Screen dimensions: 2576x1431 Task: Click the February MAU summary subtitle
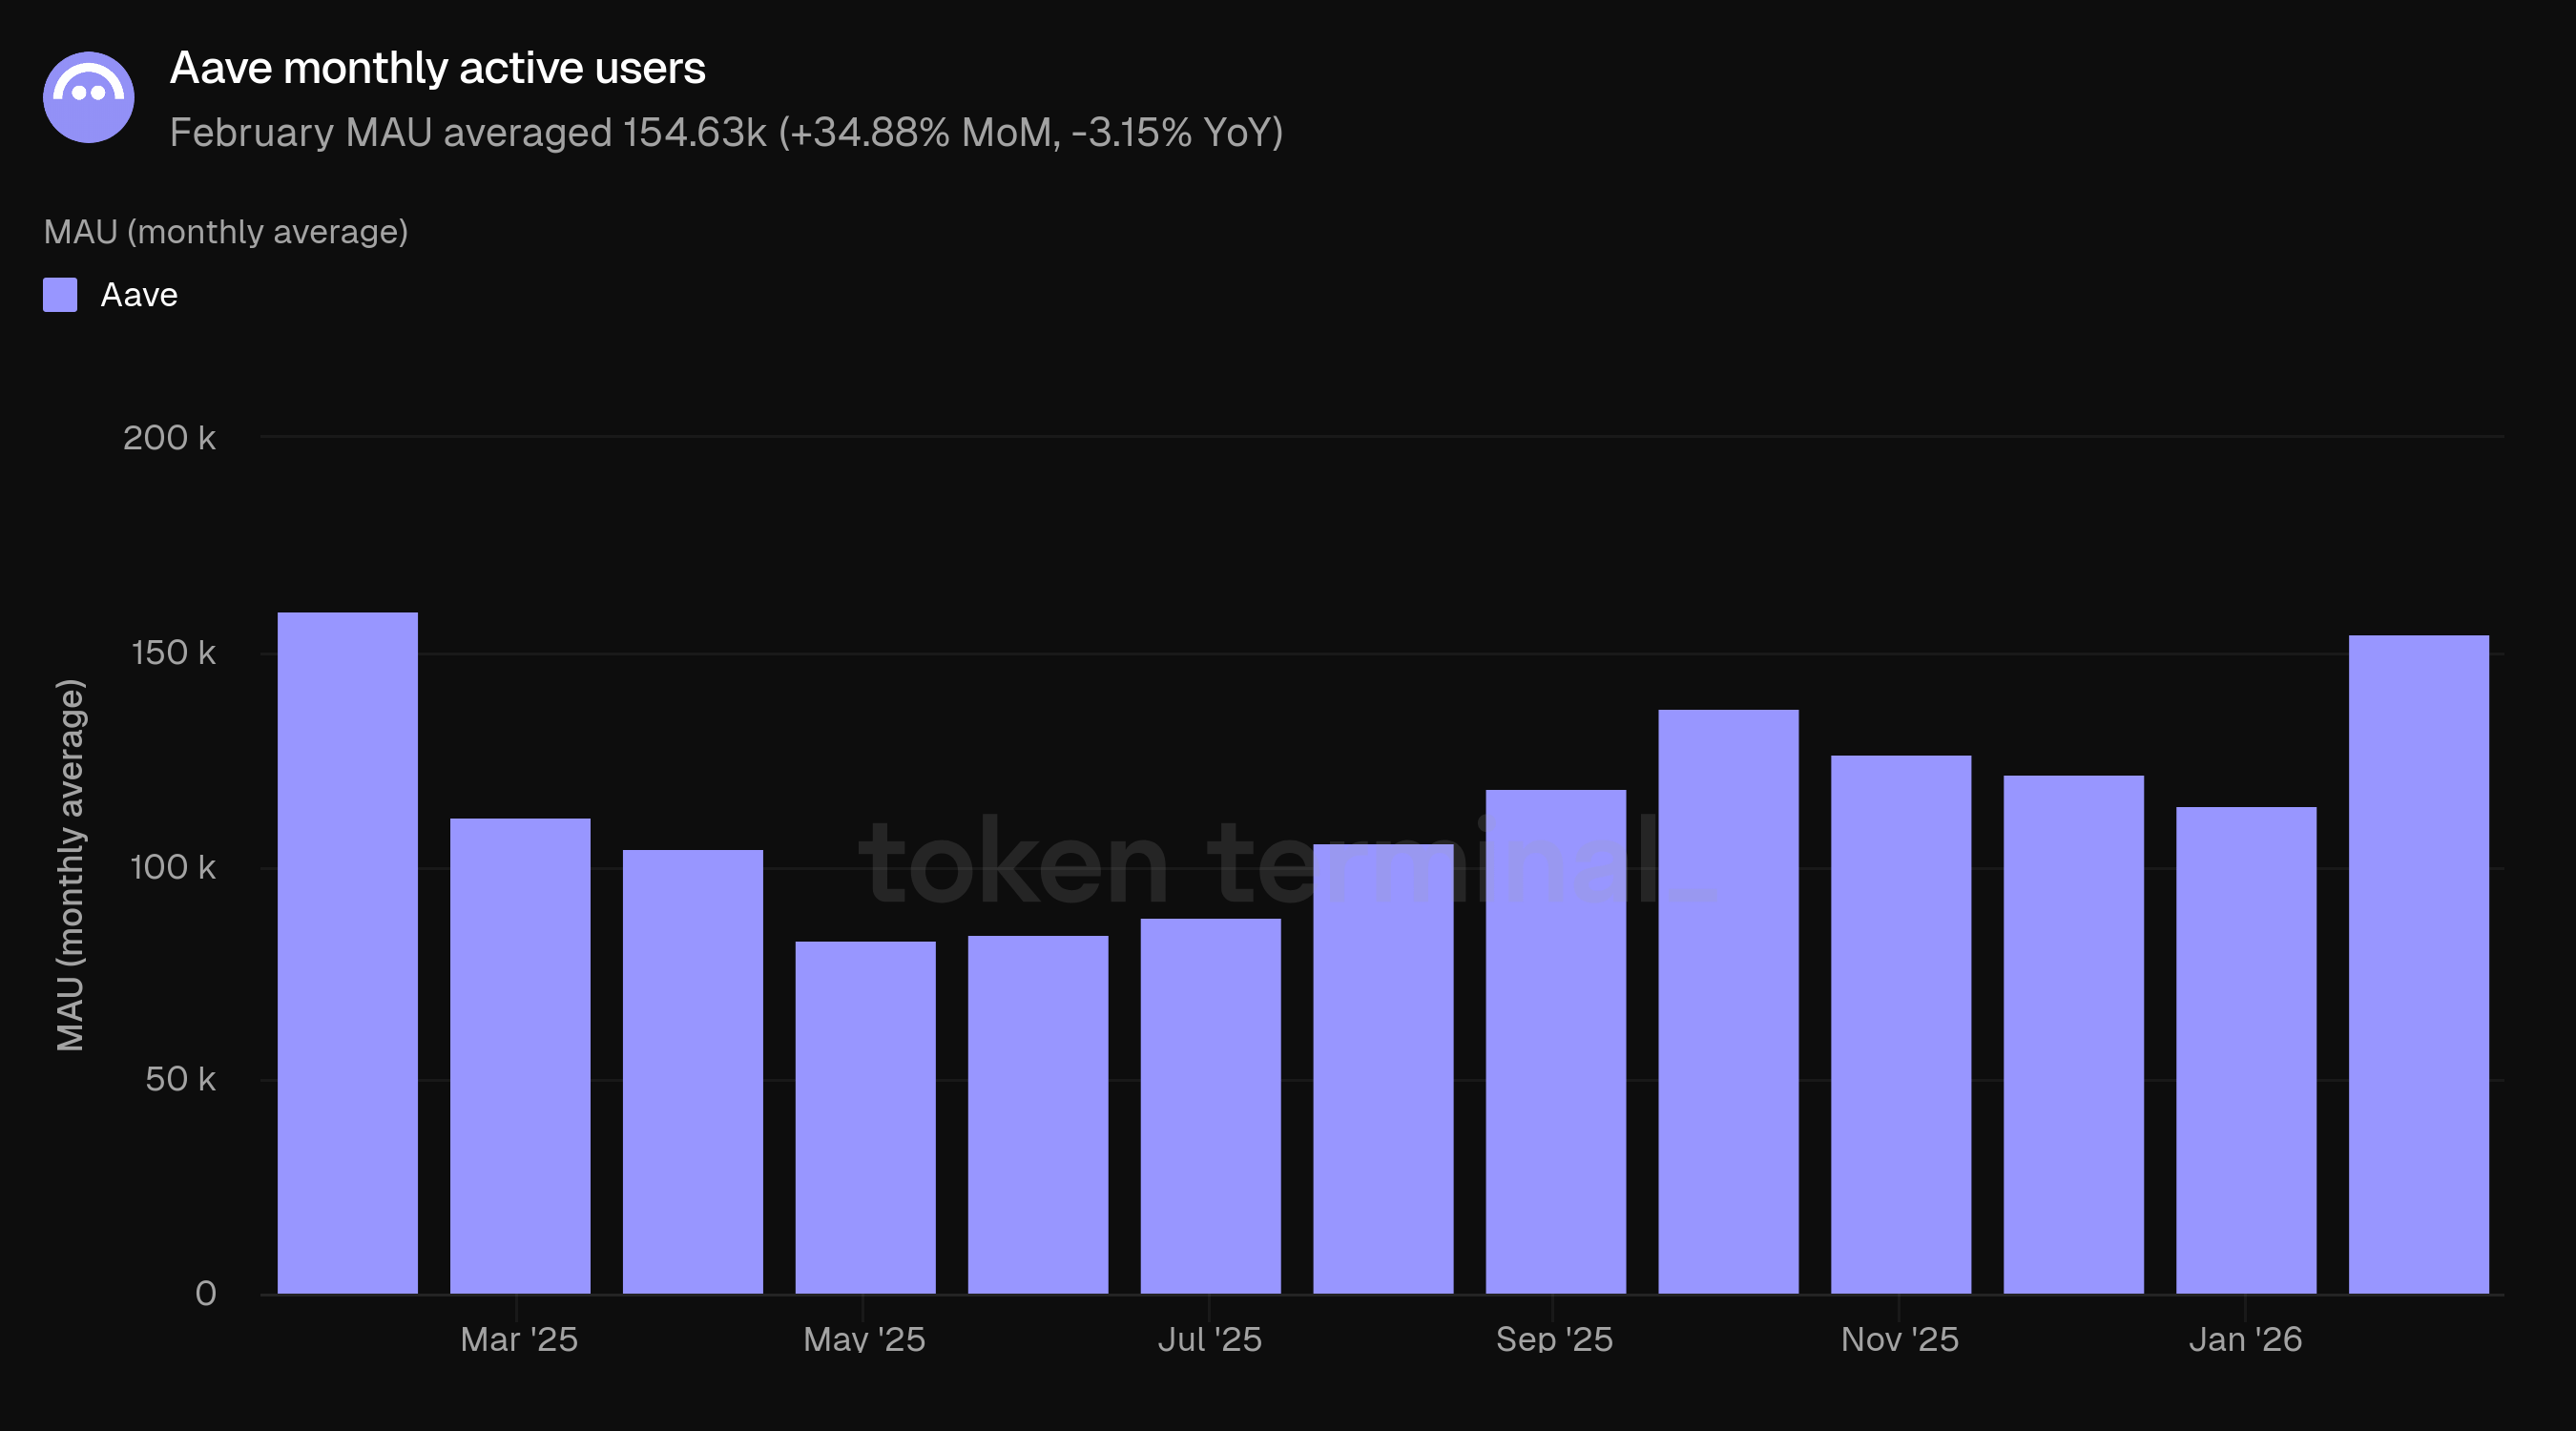pyautogui.click(x=726, y=133)
